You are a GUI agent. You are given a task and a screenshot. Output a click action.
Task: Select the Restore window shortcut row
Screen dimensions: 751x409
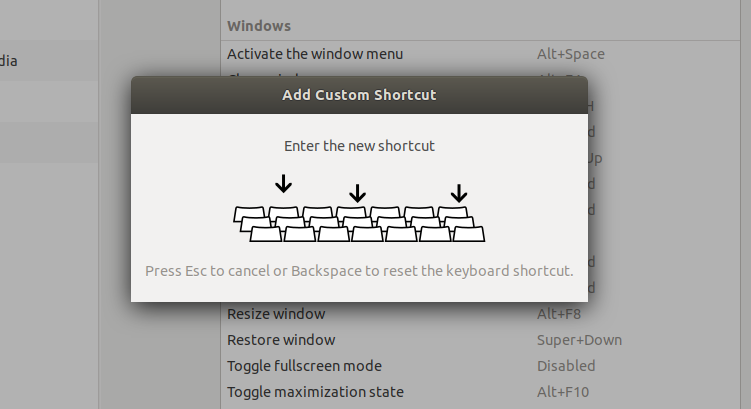481,340
